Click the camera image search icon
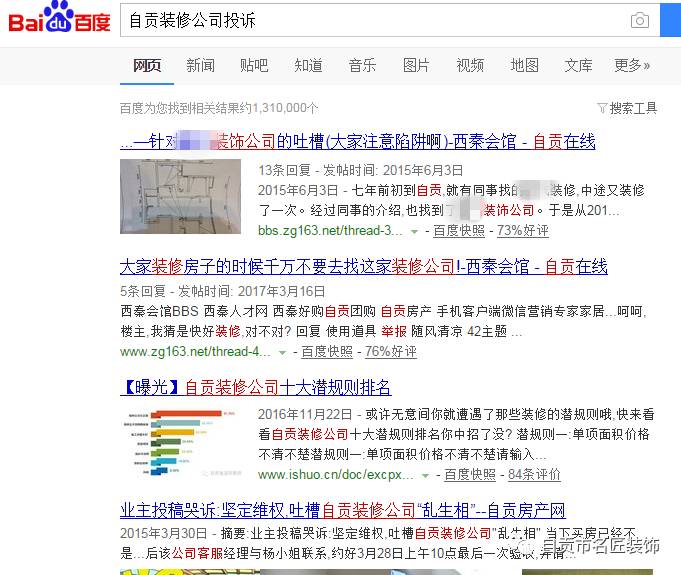Screen dimensions: 681x575 point(639,20)
